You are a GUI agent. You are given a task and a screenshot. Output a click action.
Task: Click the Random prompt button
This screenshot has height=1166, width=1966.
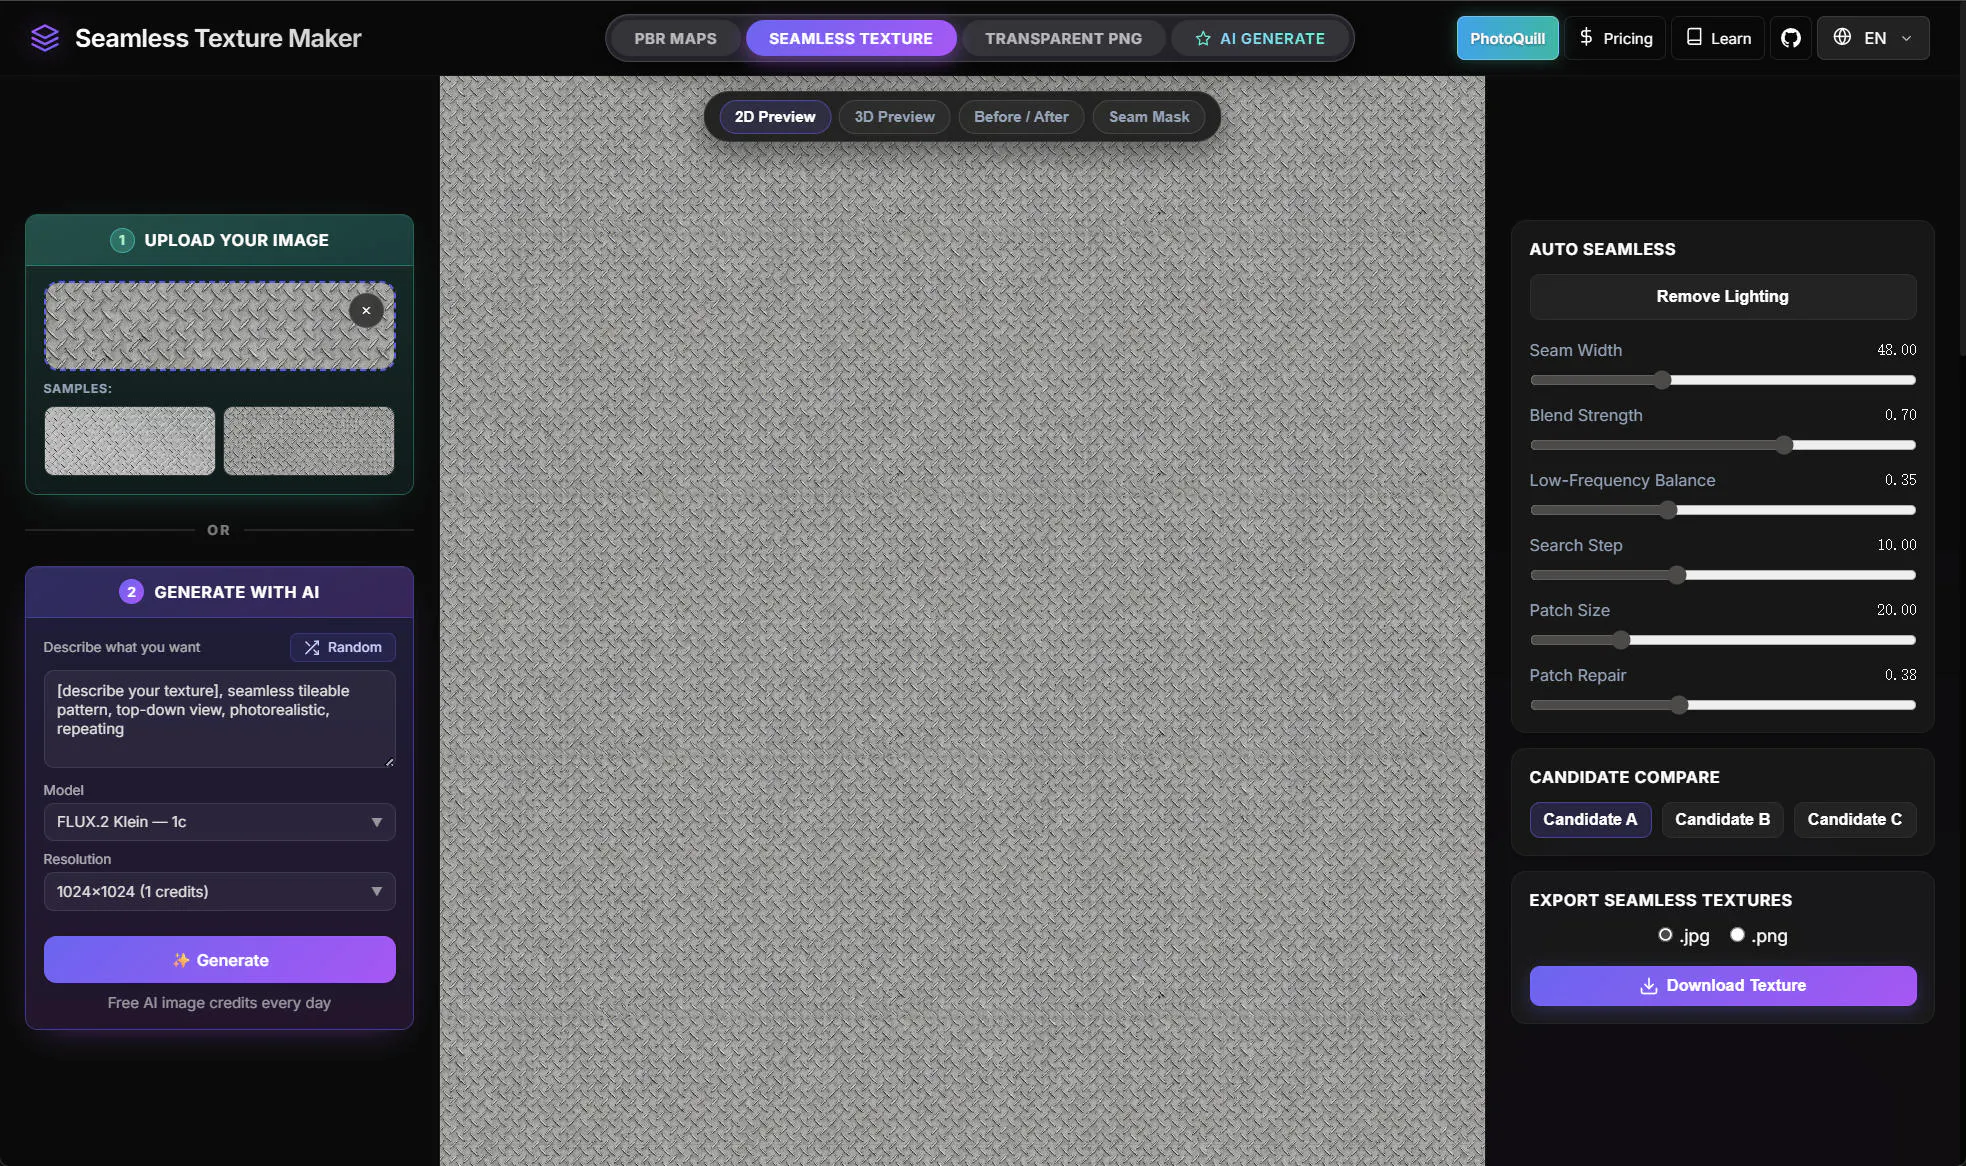(x=342, y=647)
